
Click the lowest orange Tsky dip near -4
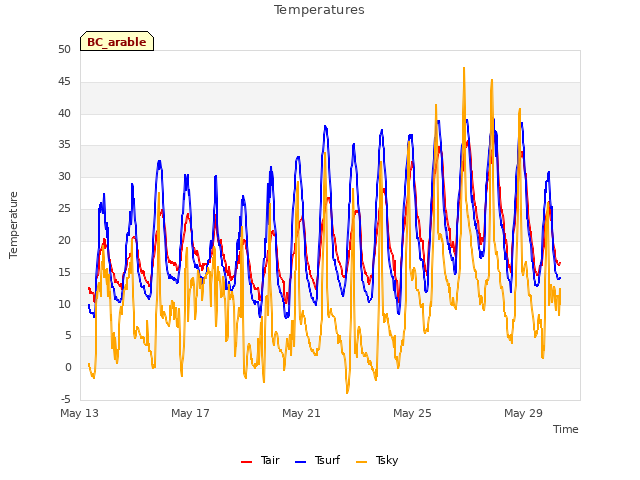[x=347, y=393]
